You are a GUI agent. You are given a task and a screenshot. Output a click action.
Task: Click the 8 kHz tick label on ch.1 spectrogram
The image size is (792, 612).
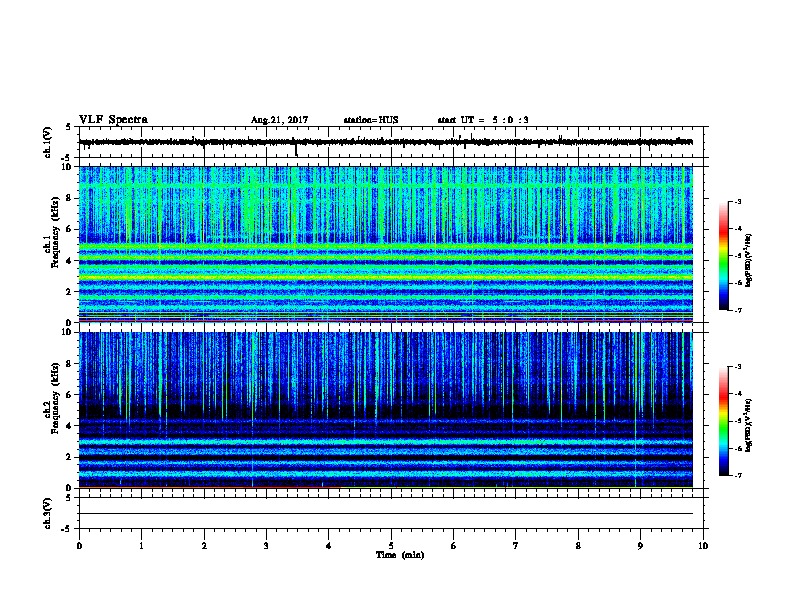(x=70, y=198)
